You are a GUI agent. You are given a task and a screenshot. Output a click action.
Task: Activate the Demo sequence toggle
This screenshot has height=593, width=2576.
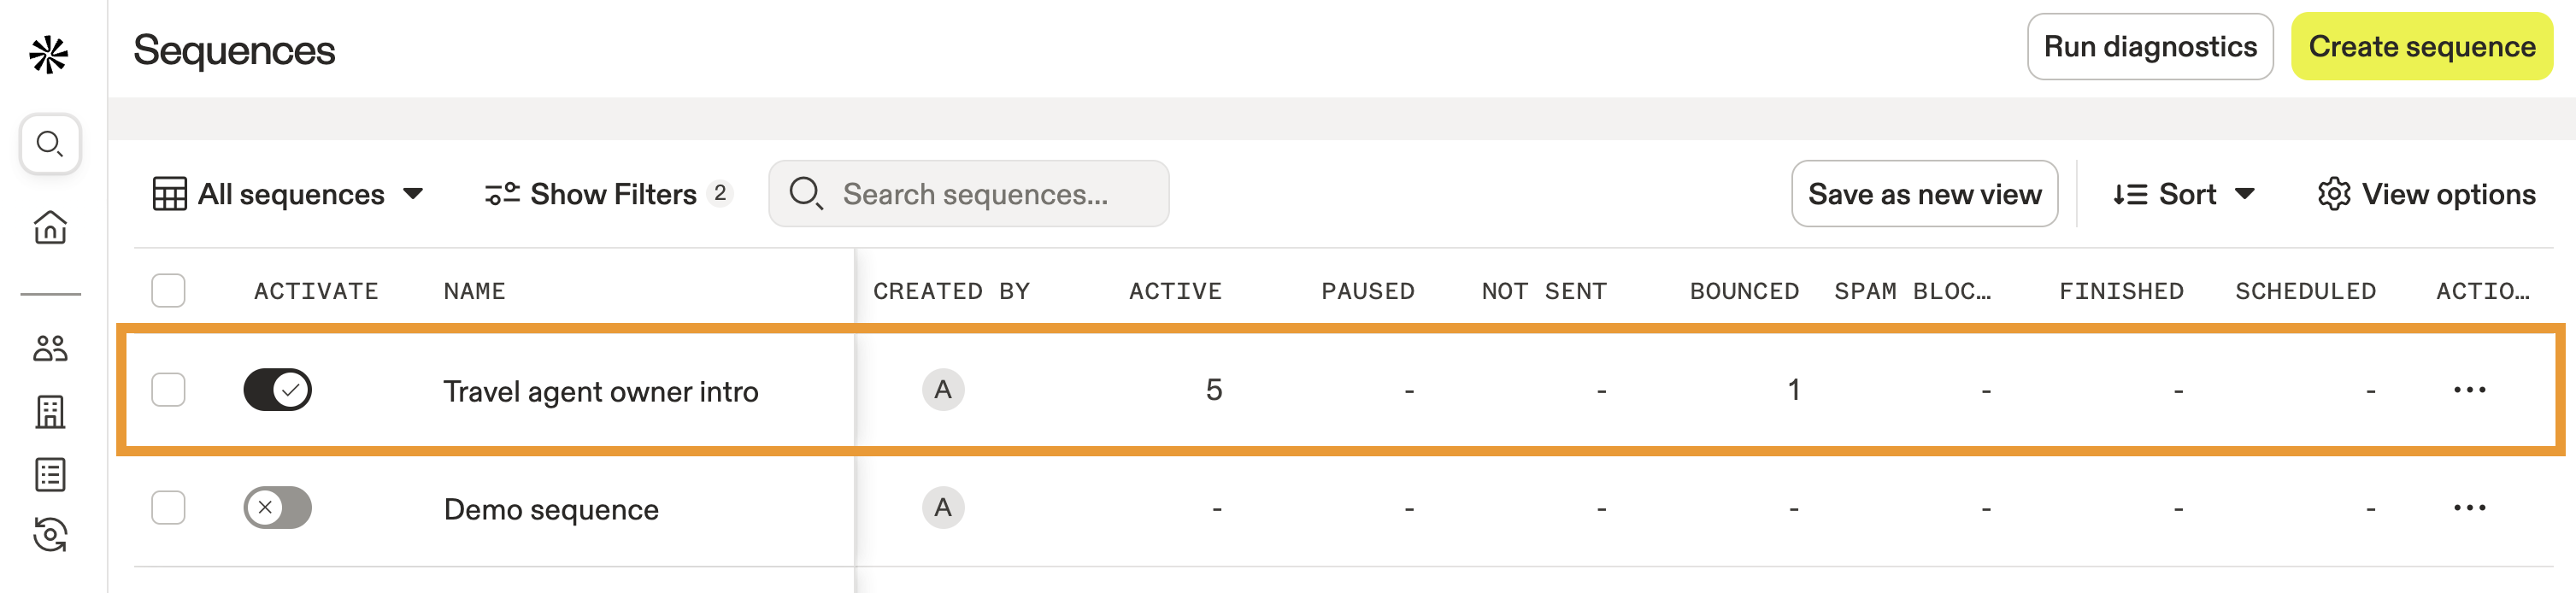pyautogui.click(x=277, y=508)
